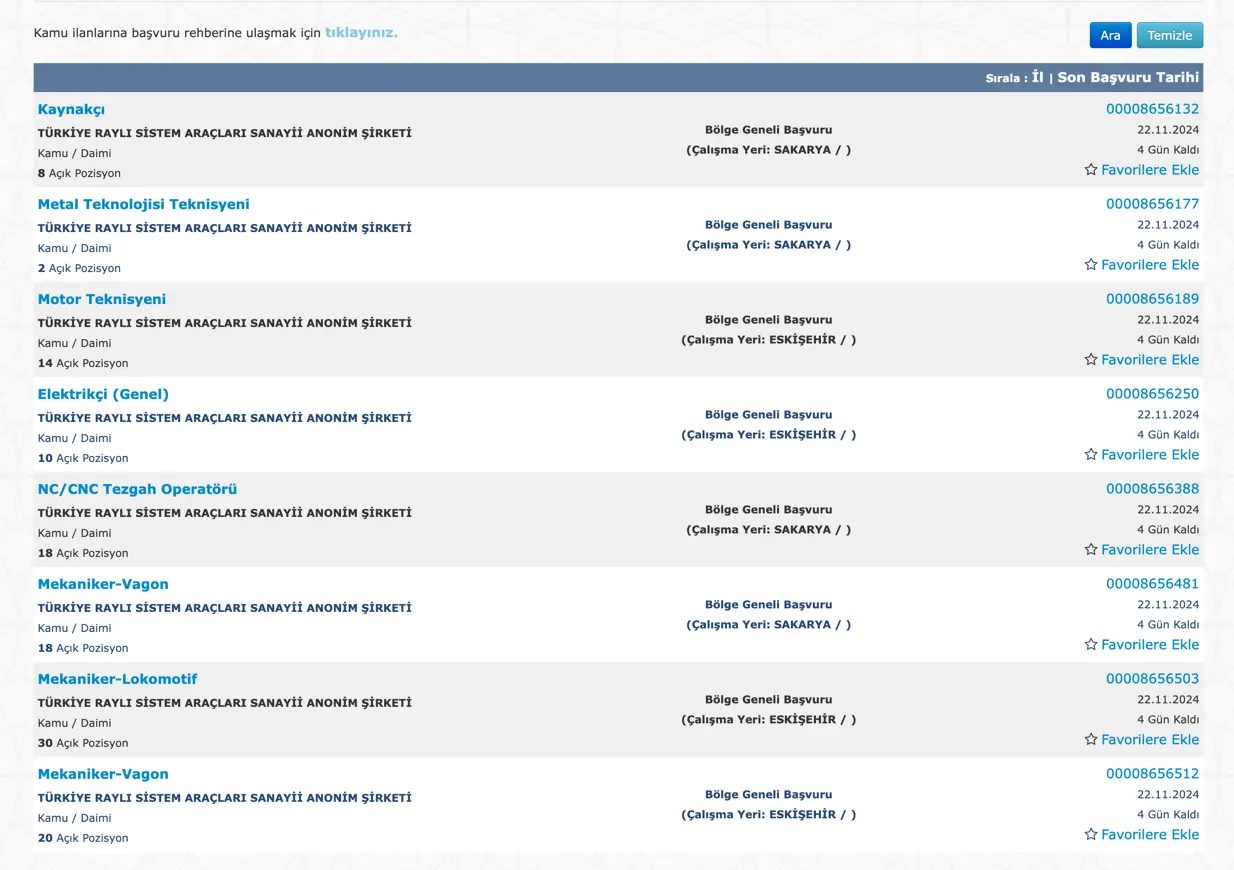This screenshot has width=1234, height=870.
Task: Open listing number 00008656481
Action: [x=1152, y=584]
